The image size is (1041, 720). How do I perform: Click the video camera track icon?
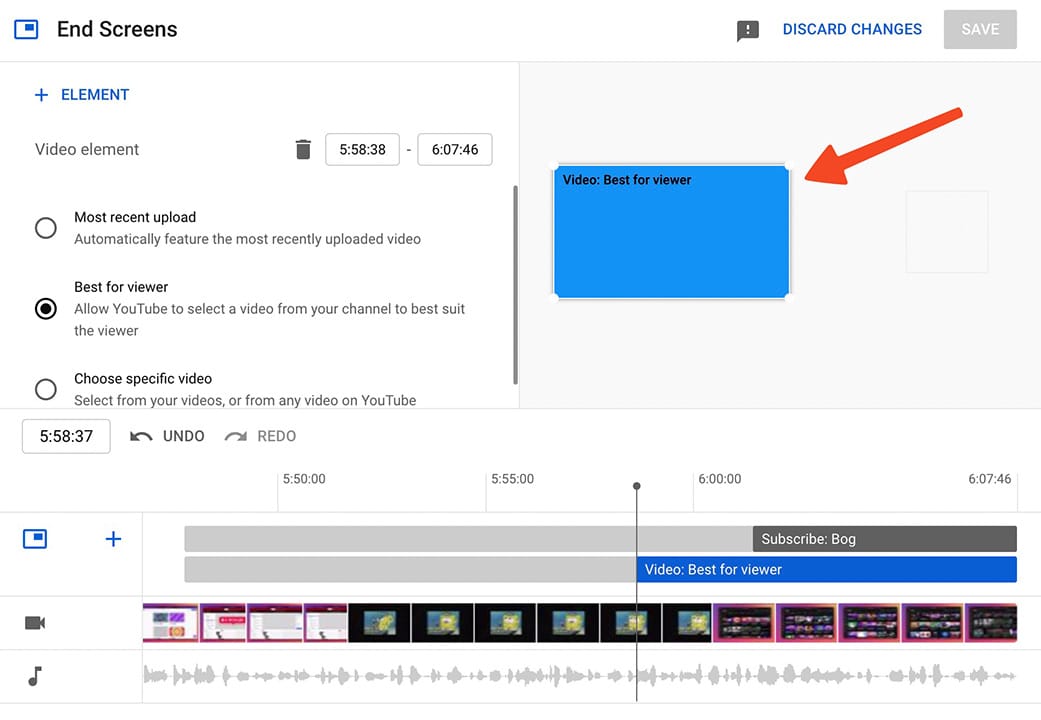coord(34,622)
